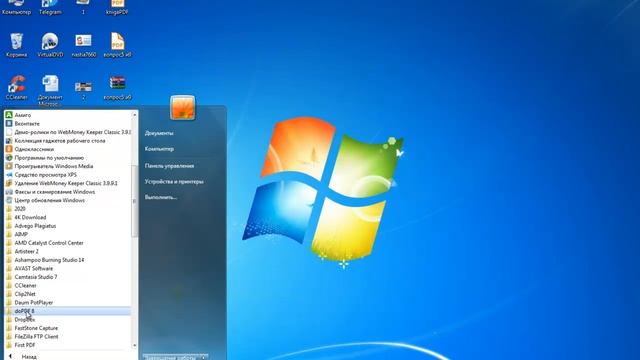Click the Завершение работы shutdown button
Screen dimensions: 640x360
pyautogui.click(x=171, y=358)
